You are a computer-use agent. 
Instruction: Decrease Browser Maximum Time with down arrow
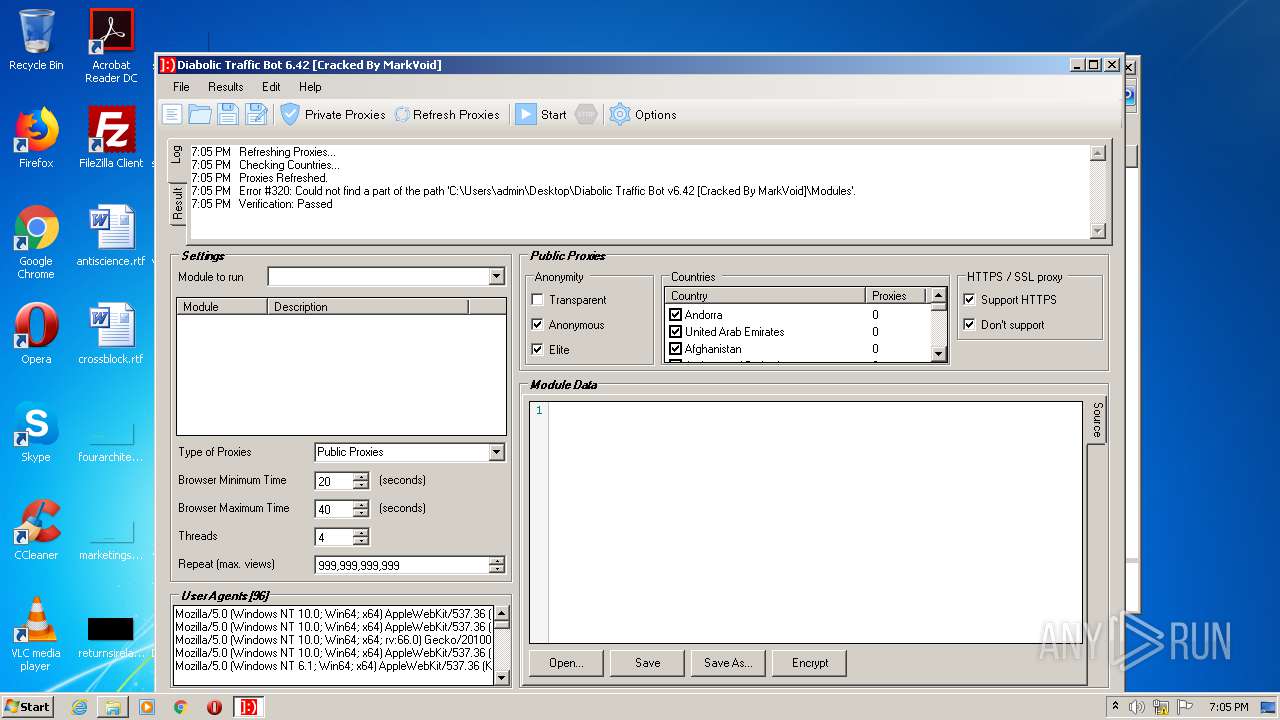coord(361,513)
